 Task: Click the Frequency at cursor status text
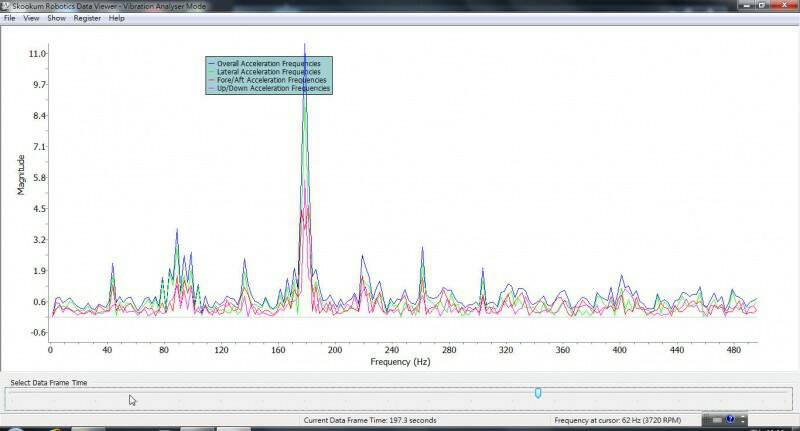coord(617,420)
